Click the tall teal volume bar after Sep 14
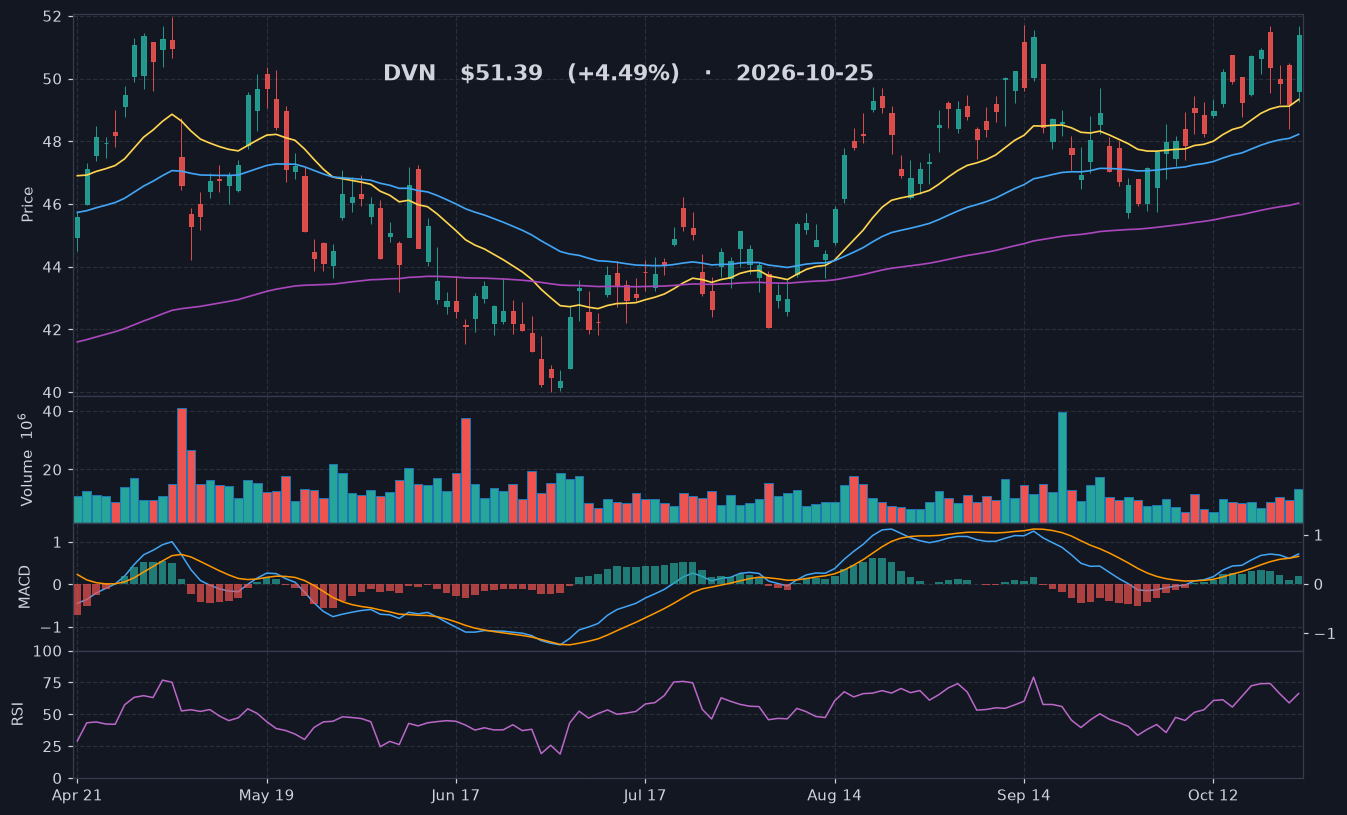The image size is (1347, 815). [1062, 467]
